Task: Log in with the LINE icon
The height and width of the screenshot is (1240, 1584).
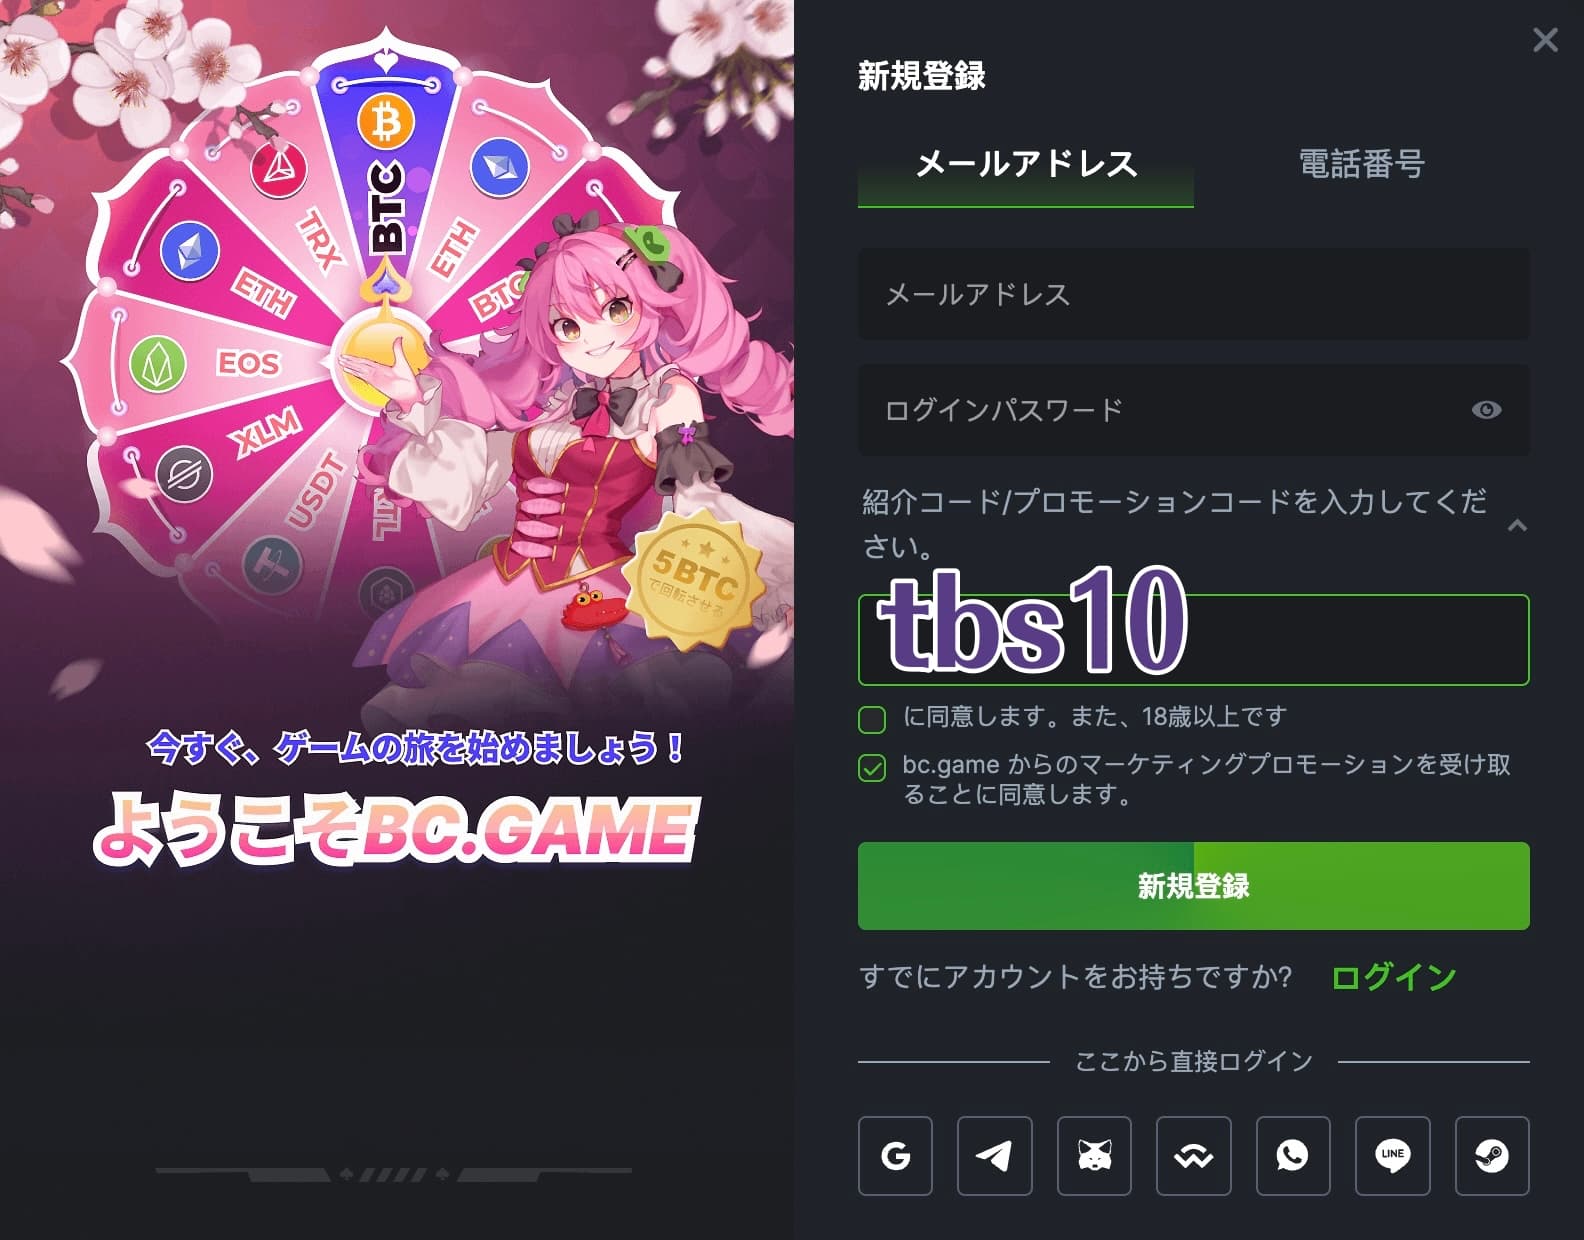Action: tap(1392, 1156)
